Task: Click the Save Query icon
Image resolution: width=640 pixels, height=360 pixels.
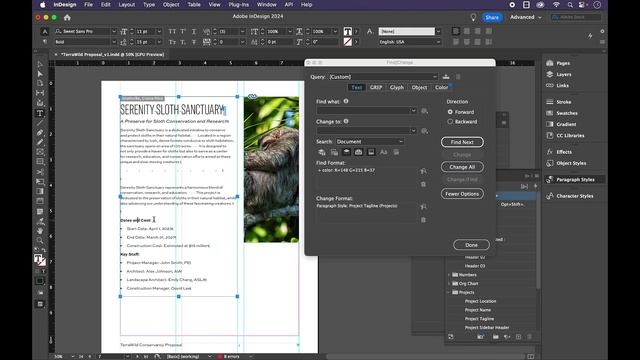Action: [x=446, y=76]
